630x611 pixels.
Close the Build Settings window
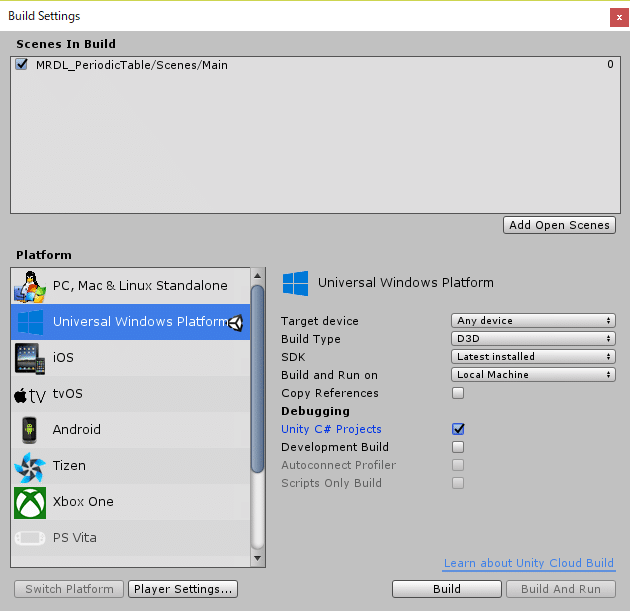[x=619, y=18]
